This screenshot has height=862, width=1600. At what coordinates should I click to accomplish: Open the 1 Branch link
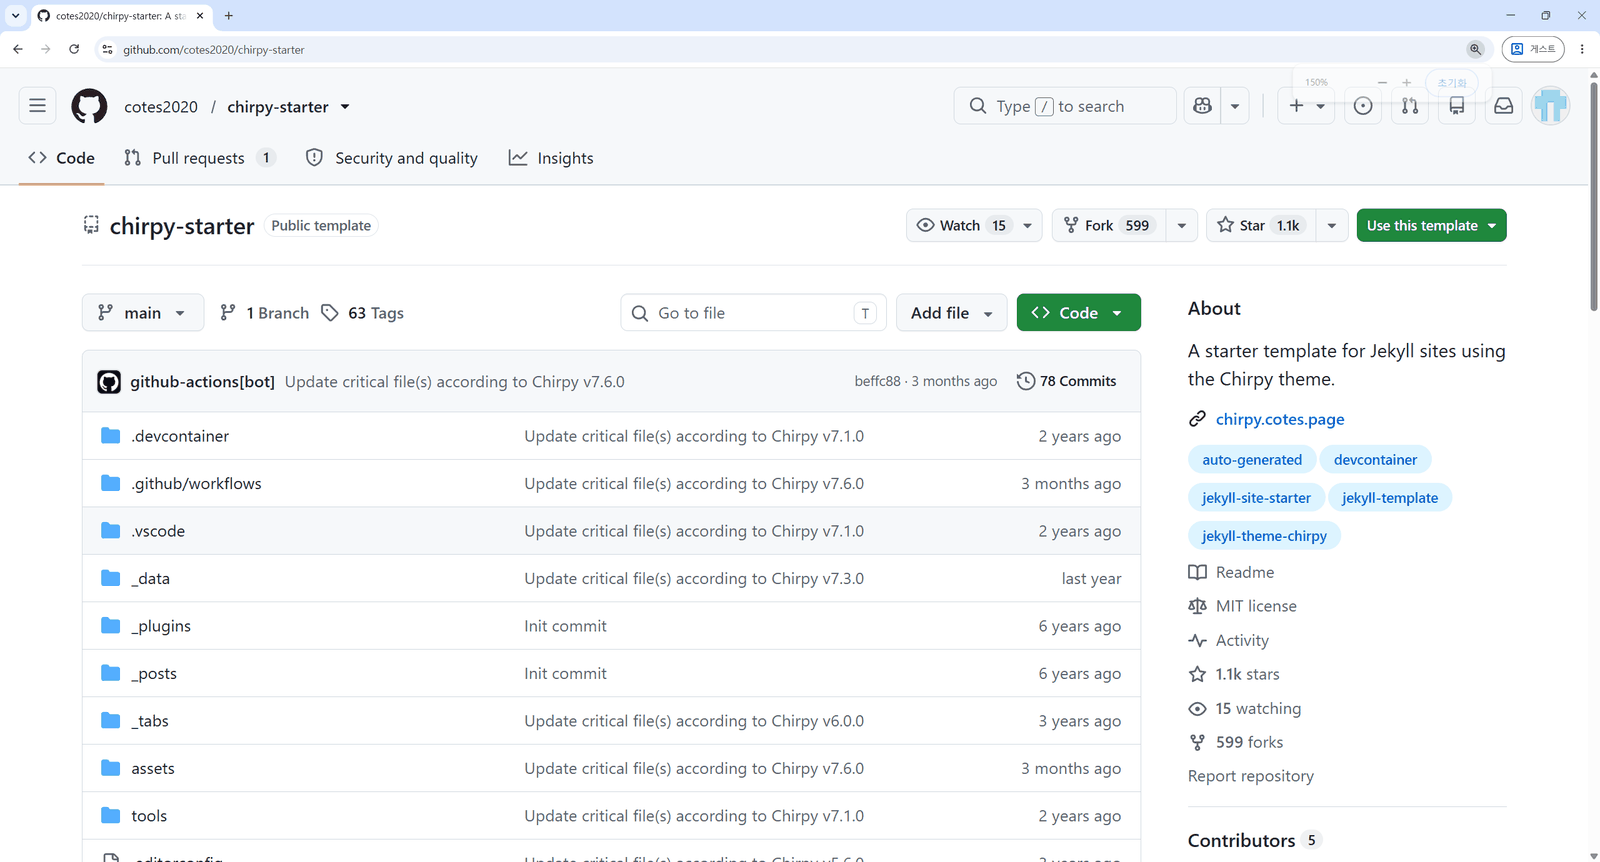pos(264,313)
